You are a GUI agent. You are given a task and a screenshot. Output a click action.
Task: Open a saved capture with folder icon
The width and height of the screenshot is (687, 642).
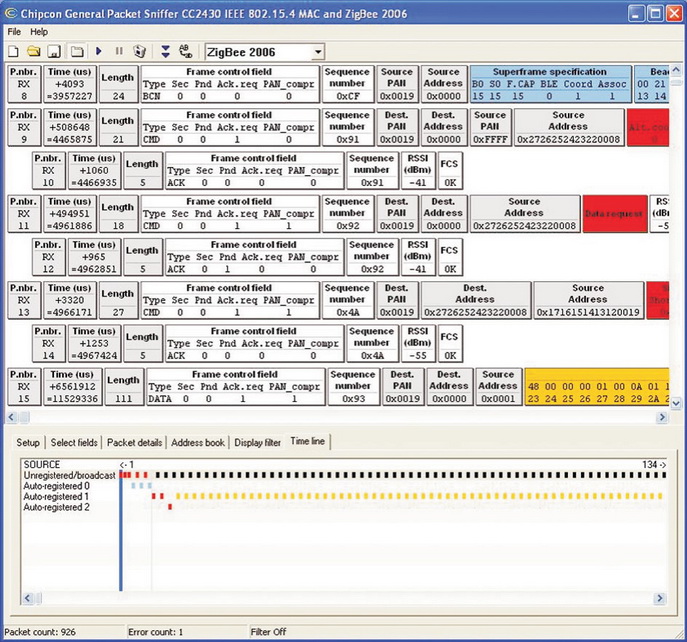click(33, 51)
